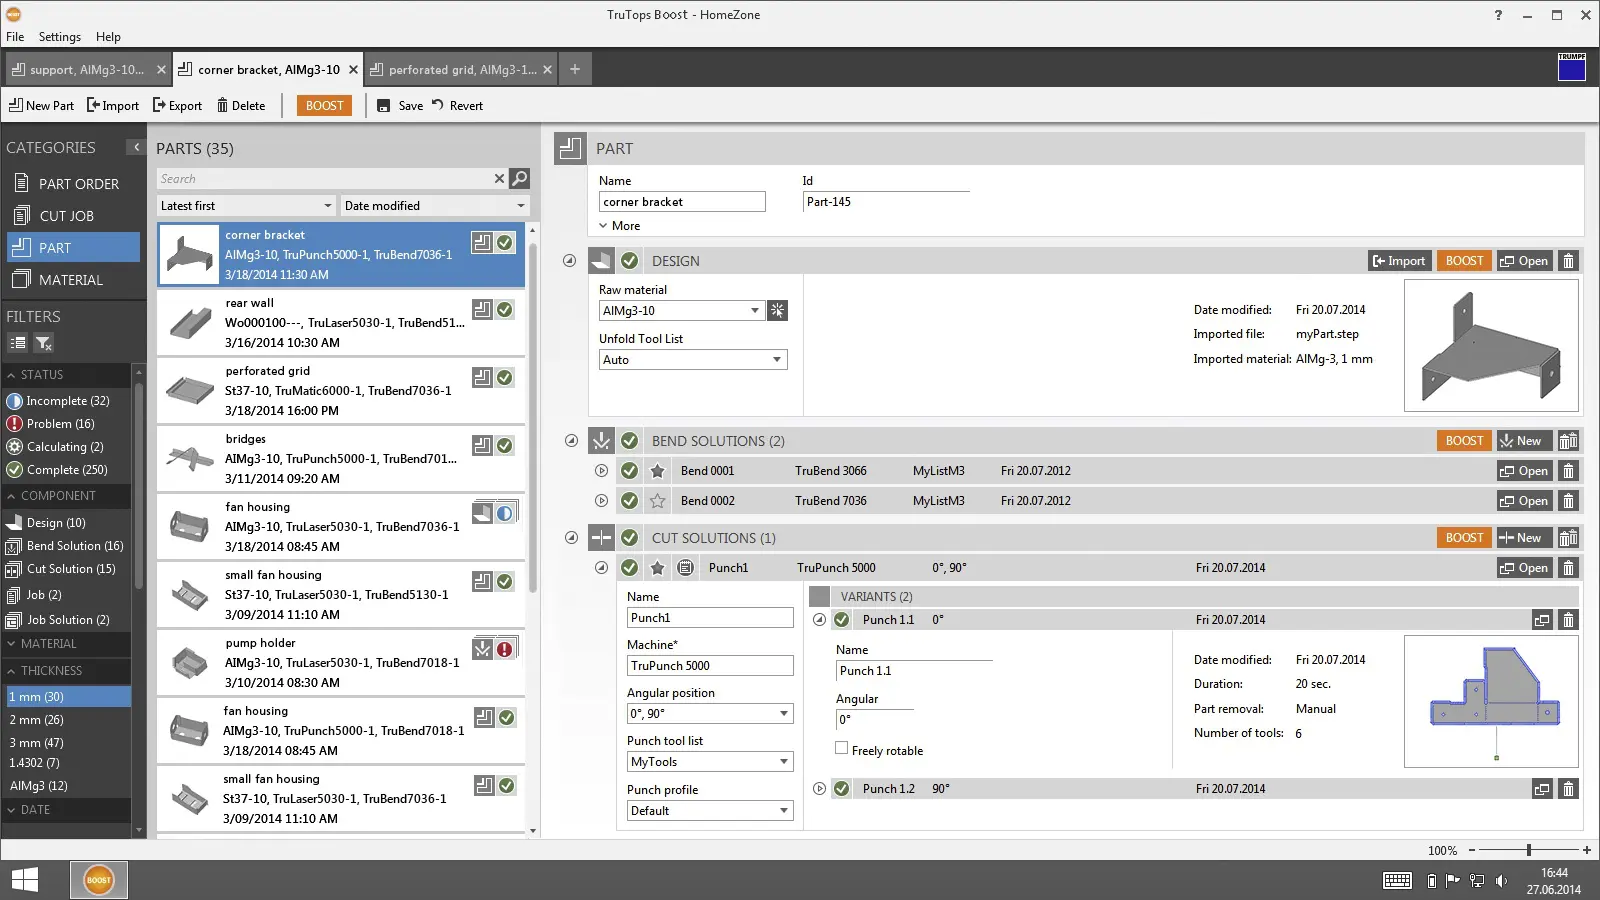Delete the Design section with trash icon
Viewport: 1600px width, 900px height.
(1568, 261)
